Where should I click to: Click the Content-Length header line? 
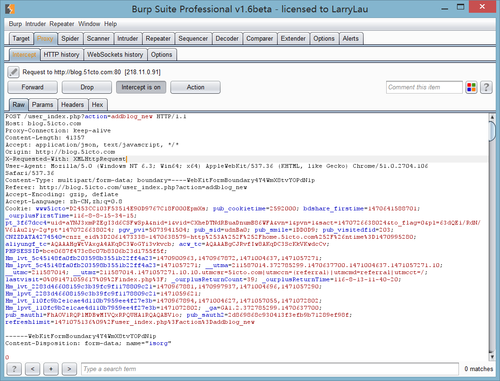pos(45,138)
